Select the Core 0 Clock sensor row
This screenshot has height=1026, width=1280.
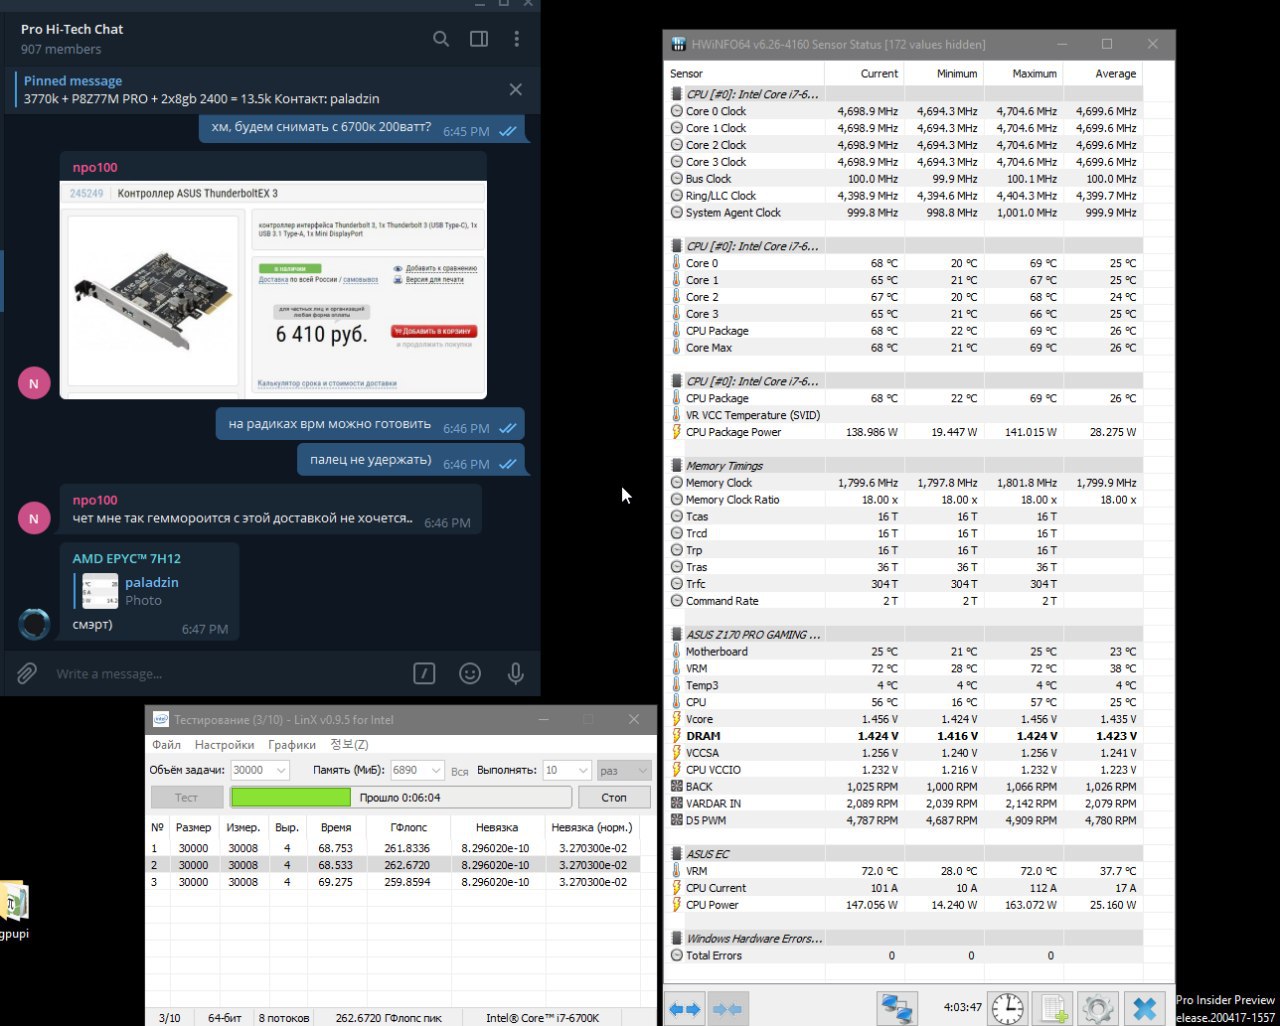pyautogui.click(x=905, y=111)
